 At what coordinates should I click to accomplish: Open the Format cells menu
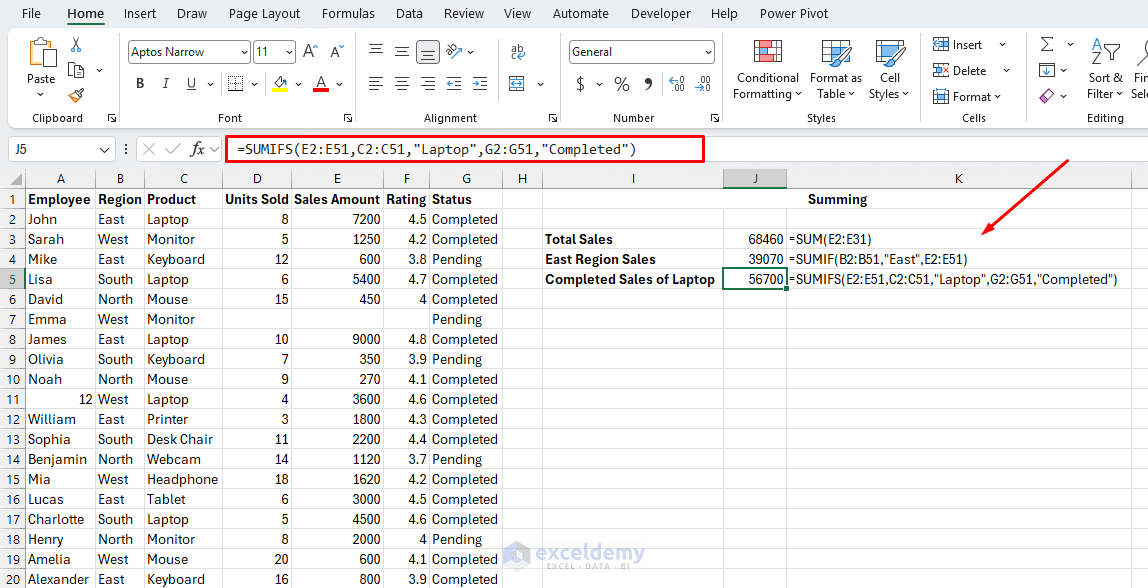[x=967, y=96]
